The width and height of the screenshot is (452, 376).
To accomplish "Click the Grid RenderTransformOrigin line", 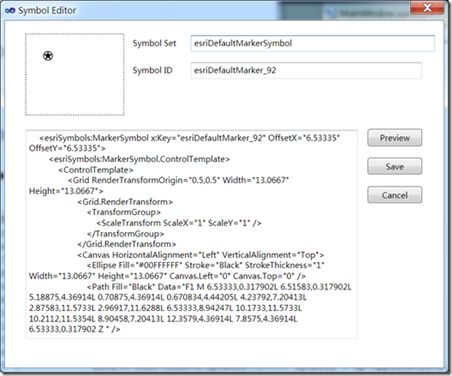I will point(179,180).
